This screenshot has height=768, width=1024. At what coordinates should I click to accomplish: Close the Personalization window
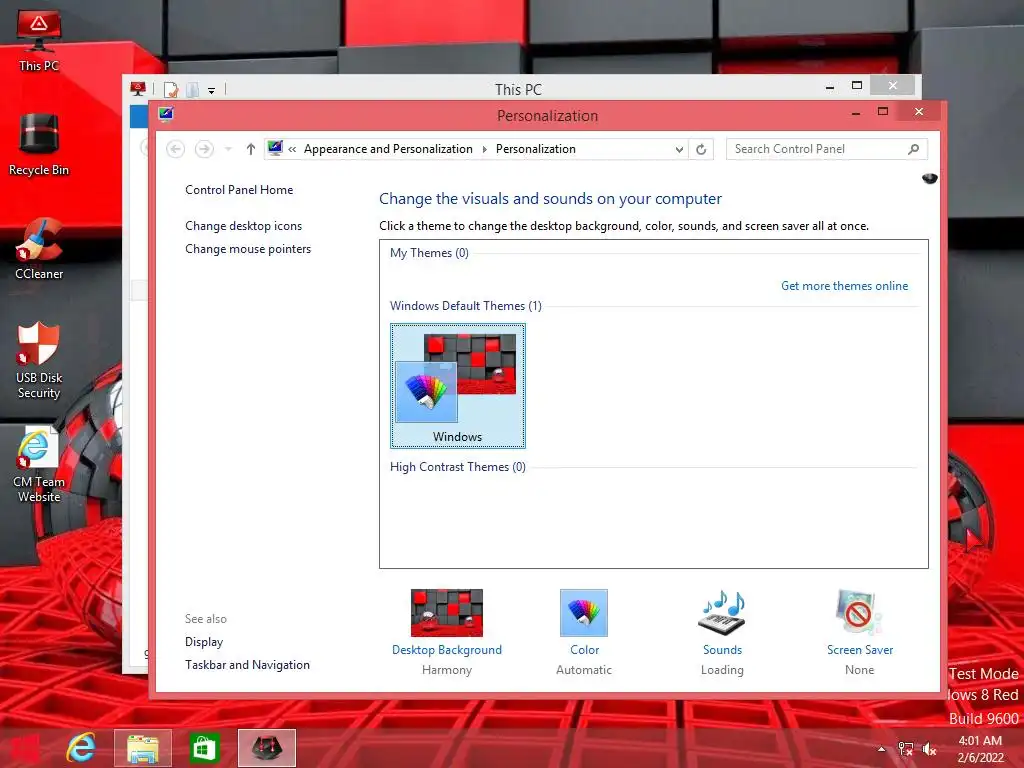coord(919,112)
